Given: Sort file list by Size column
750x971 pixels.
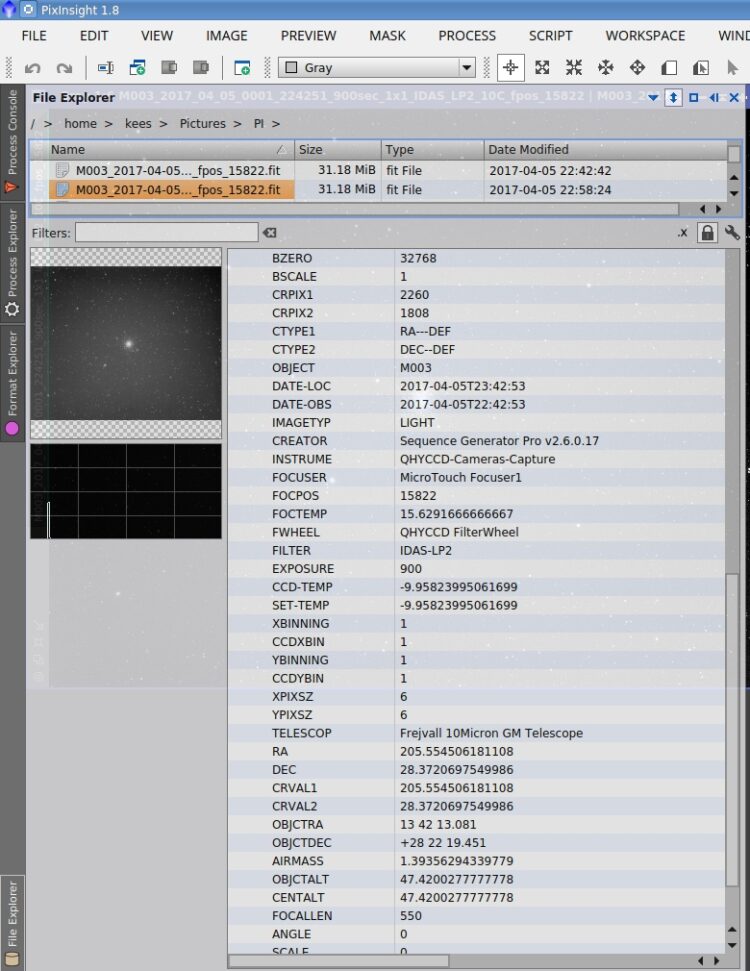Looking at the screenshot, I should click(x=338, y=149).
